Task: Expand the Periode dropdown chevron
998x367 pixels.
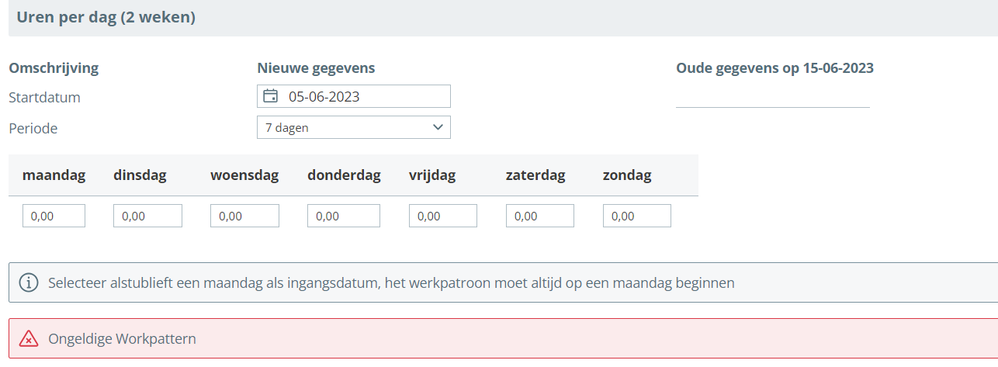Action: pos(437,127)
